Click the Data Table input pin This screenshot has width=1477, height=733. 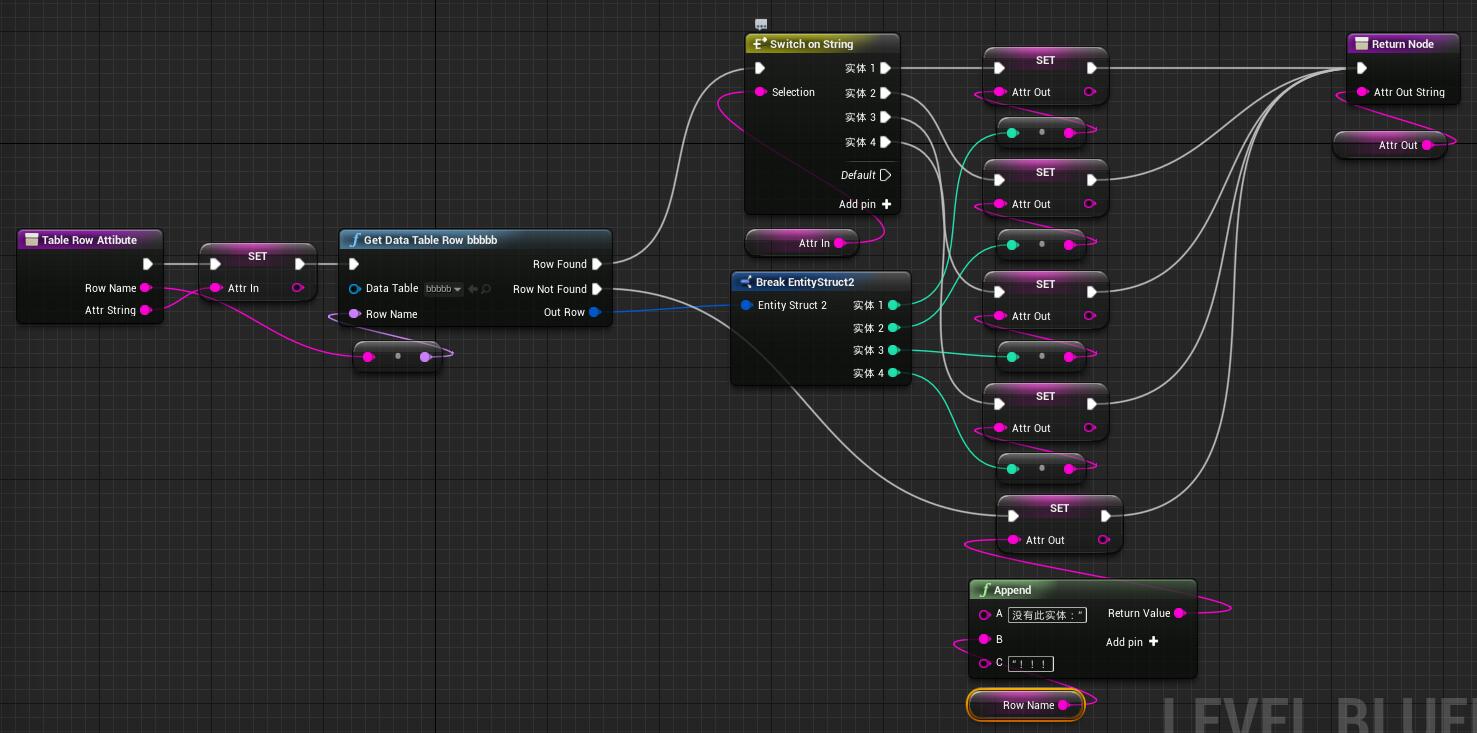354,289
